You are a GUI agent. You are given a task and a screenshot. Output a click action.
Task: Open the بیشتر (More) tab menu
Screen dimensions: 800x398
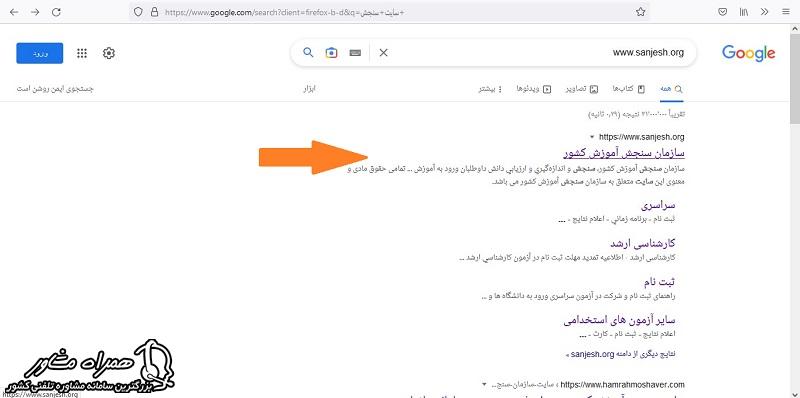tap(490, 89)
